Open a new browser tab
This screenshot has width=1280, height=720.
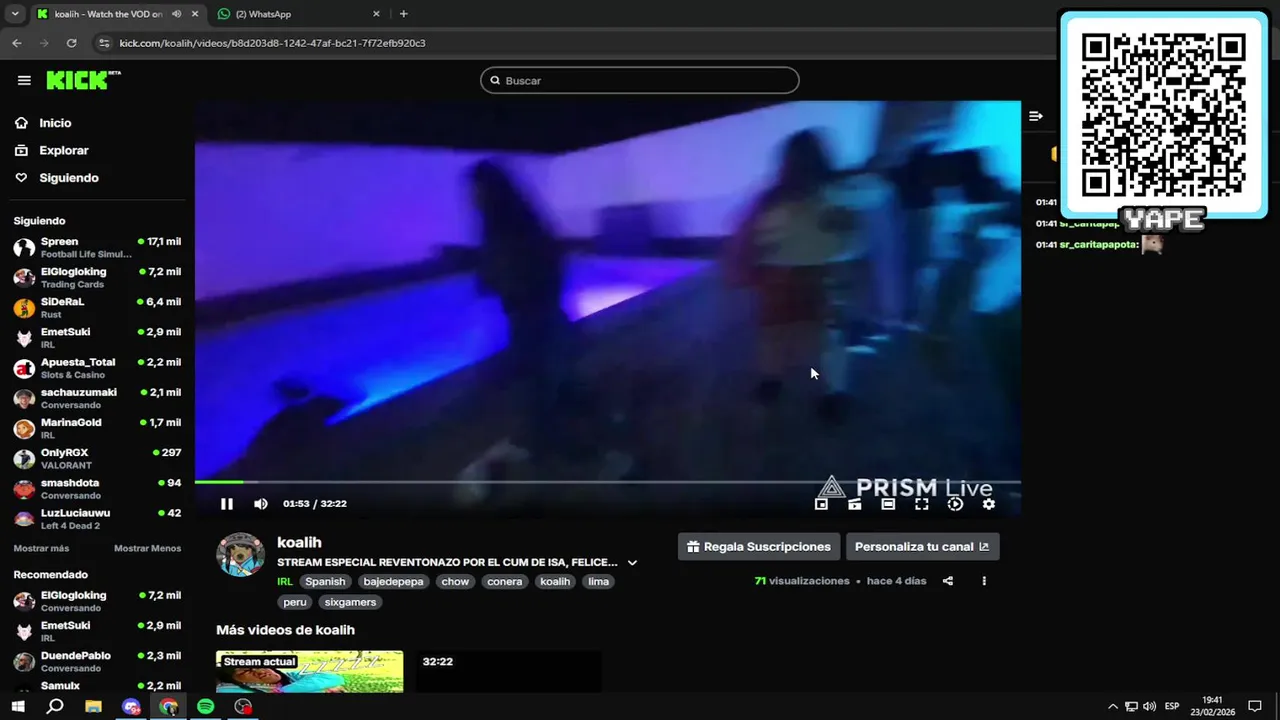(404, 14)
